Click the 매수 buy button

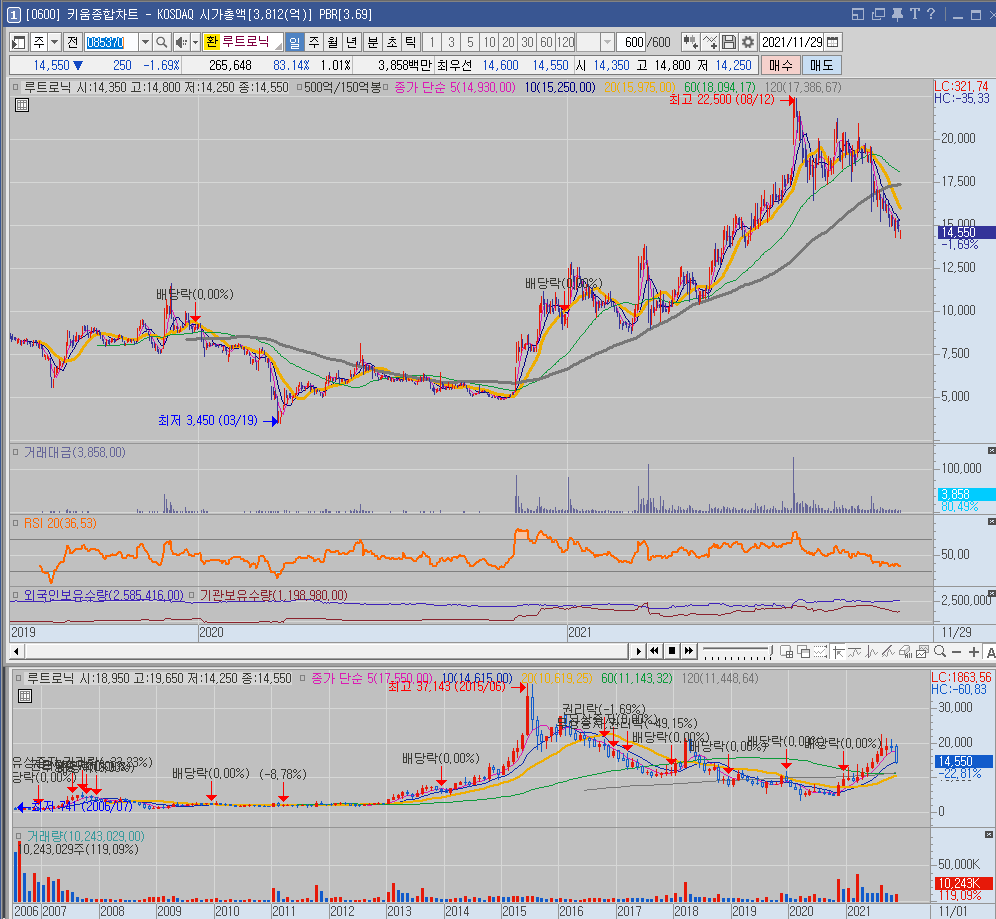(781, 65)
